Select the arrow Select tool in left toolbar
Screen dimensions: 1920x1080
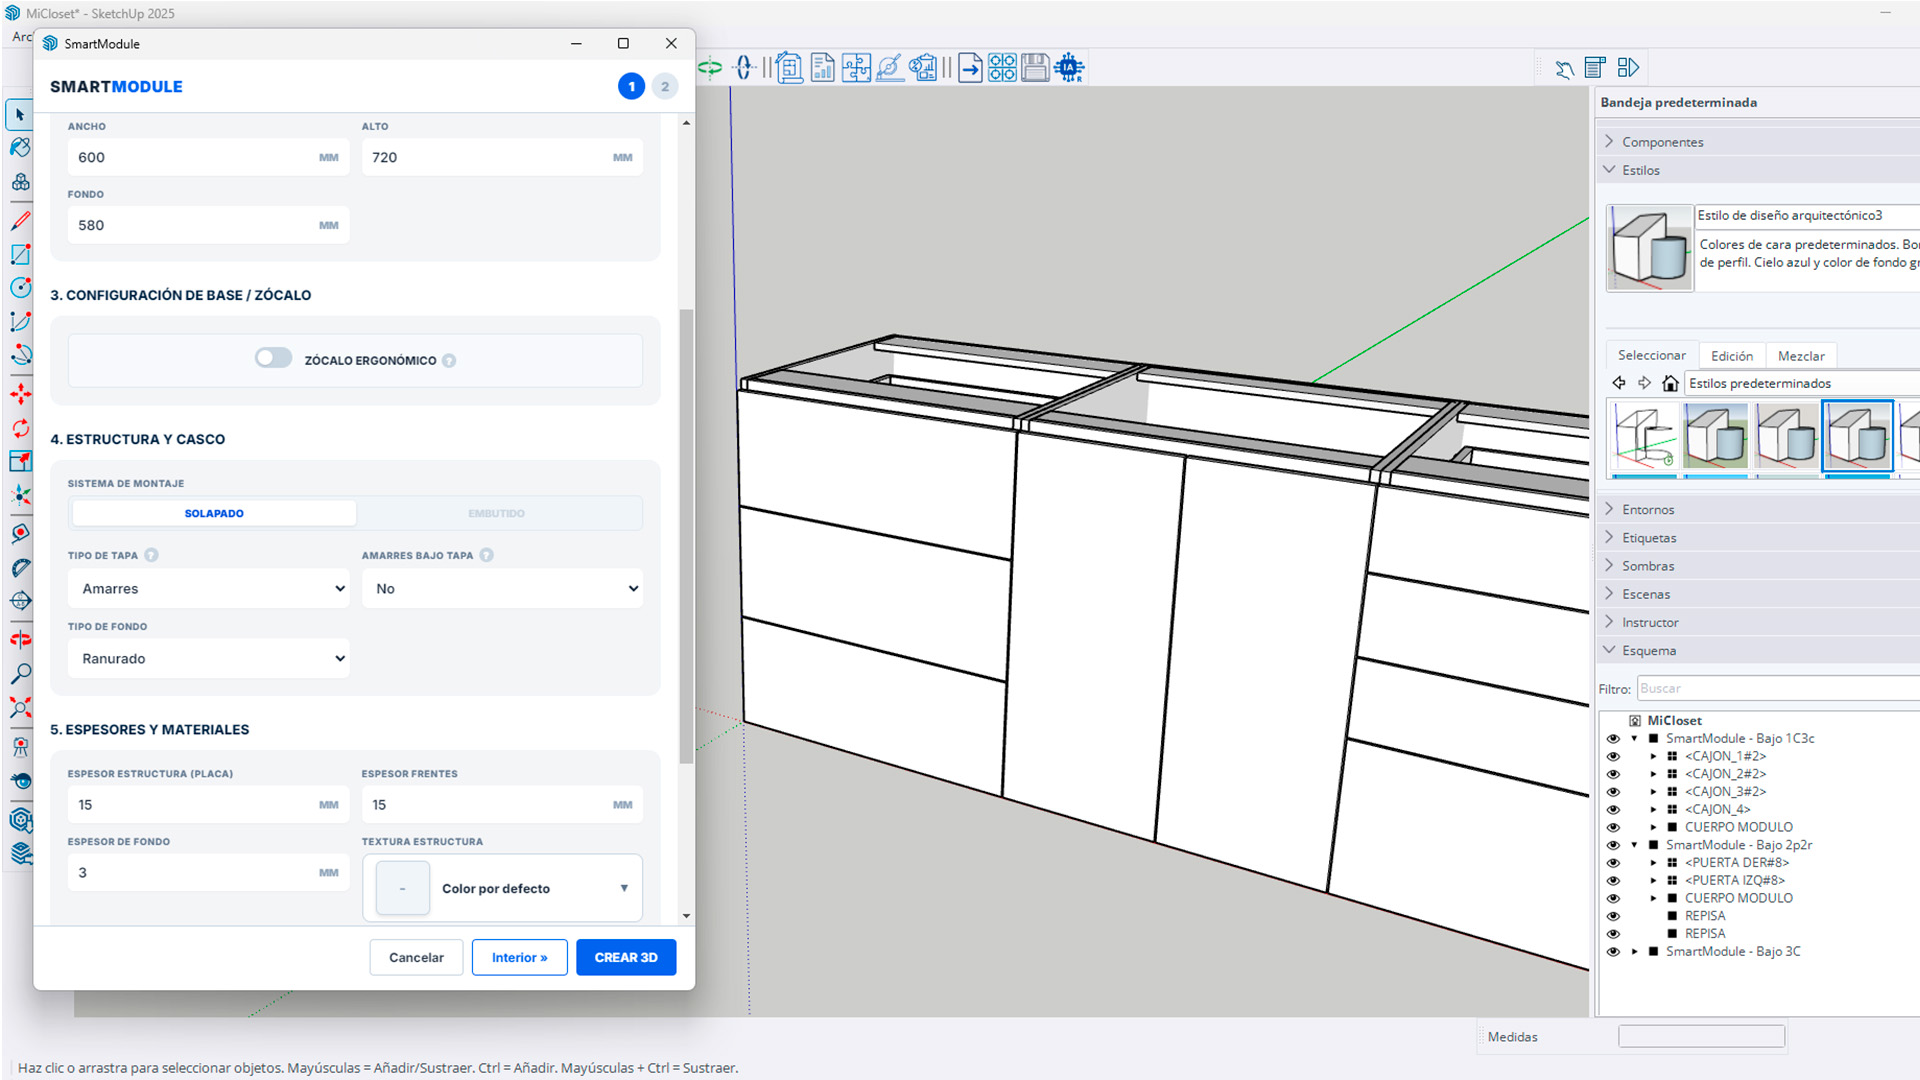20,115
